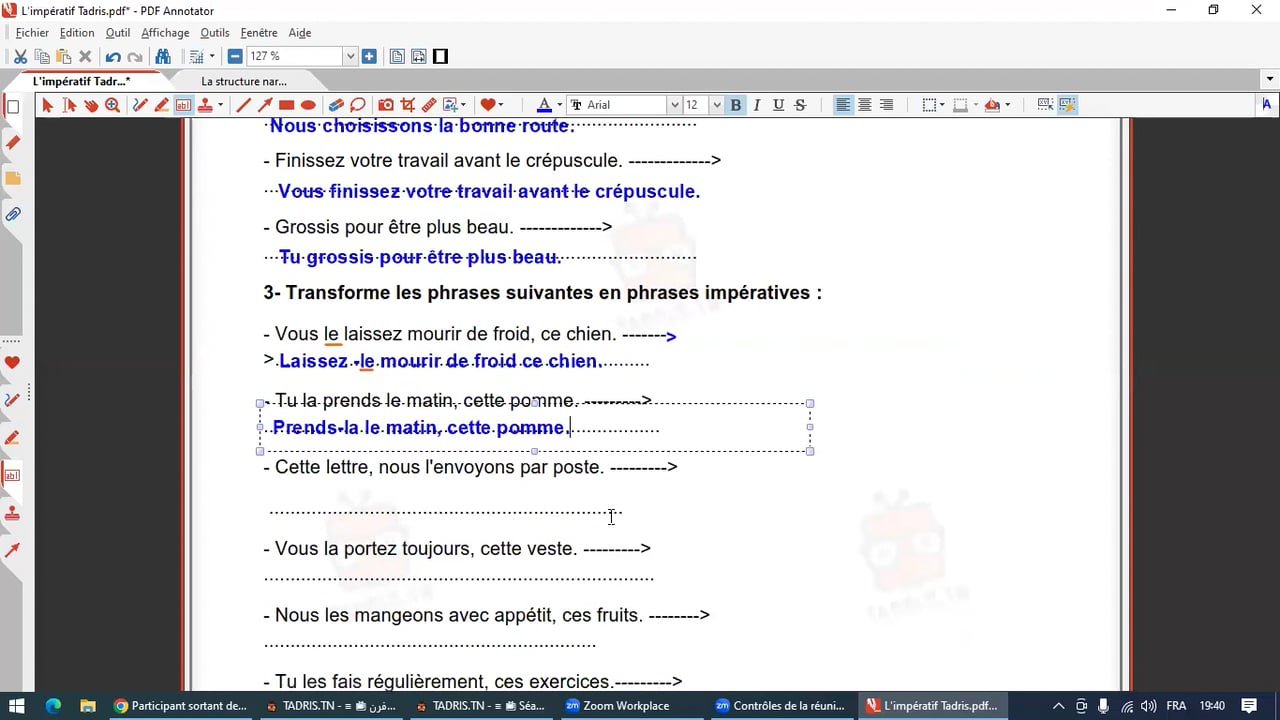Toggle Underline formatting button
1280x720 pixels.
(x=779, y=105)
